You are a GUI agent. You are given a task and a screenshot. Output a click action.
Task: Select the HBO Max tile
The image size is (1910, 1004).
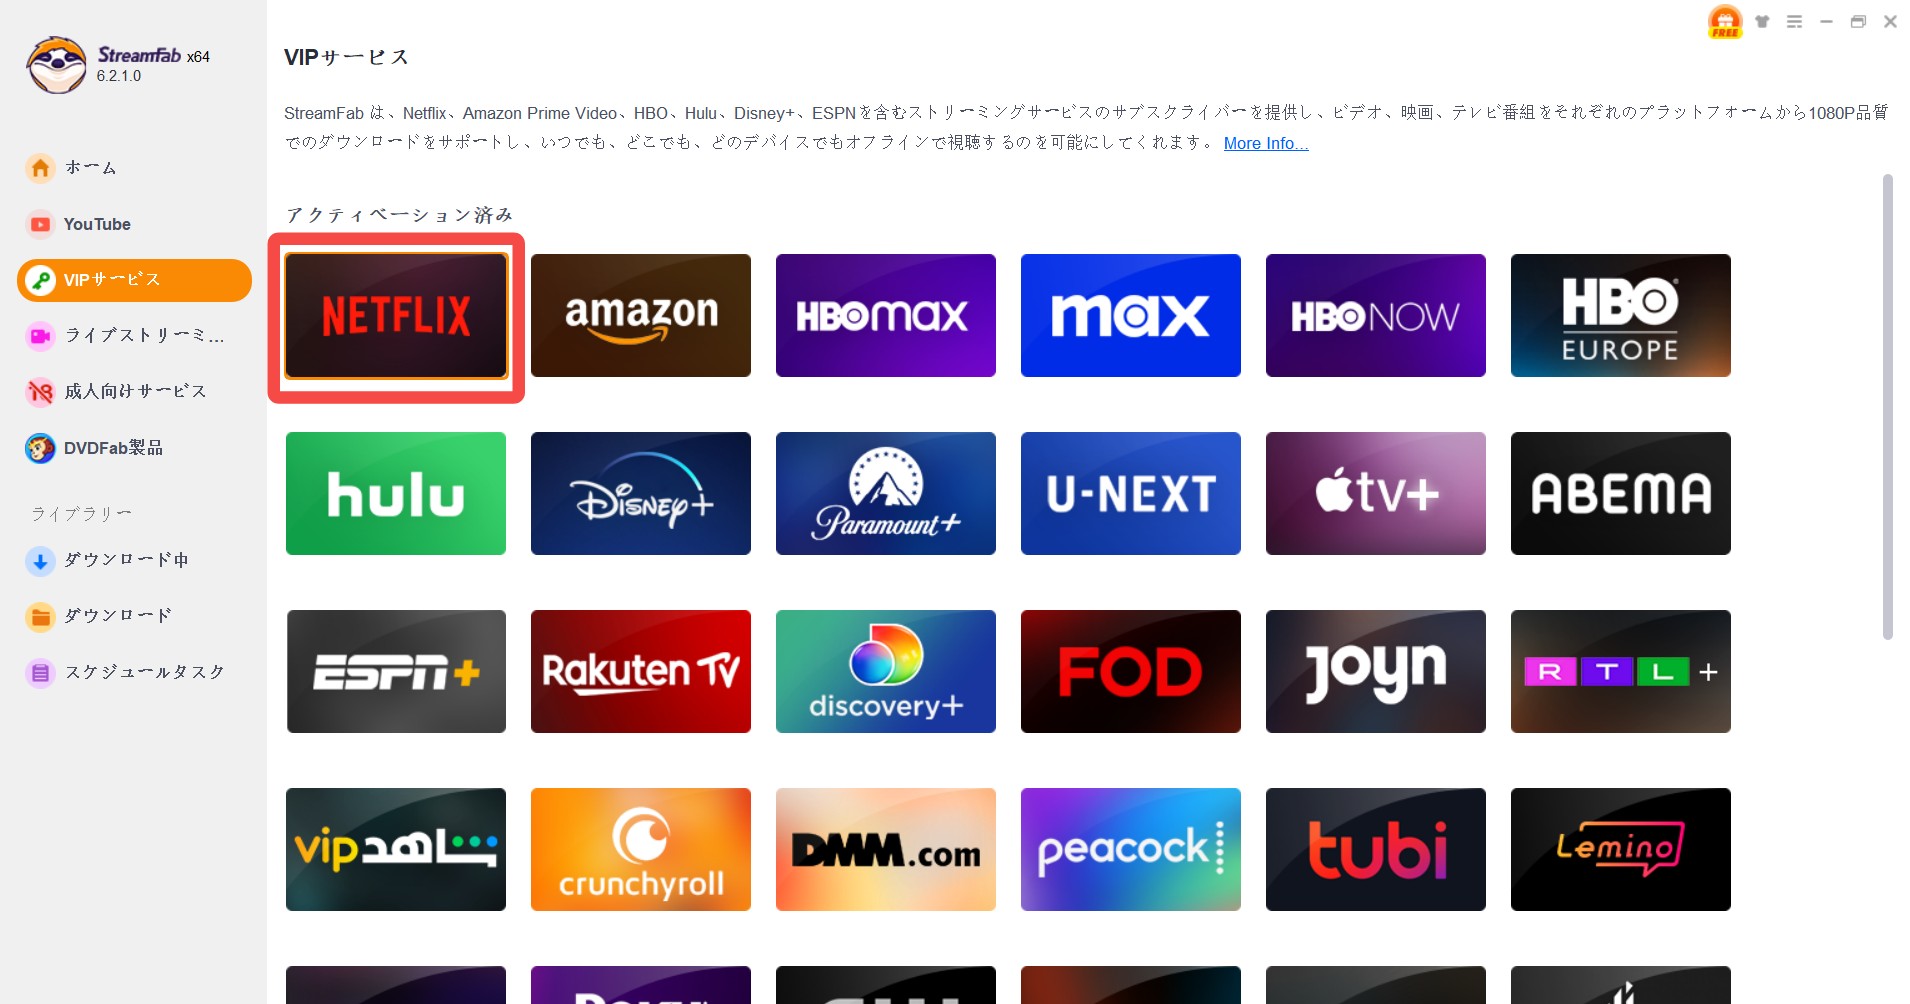pyautogui.click(x=886, y=316)
